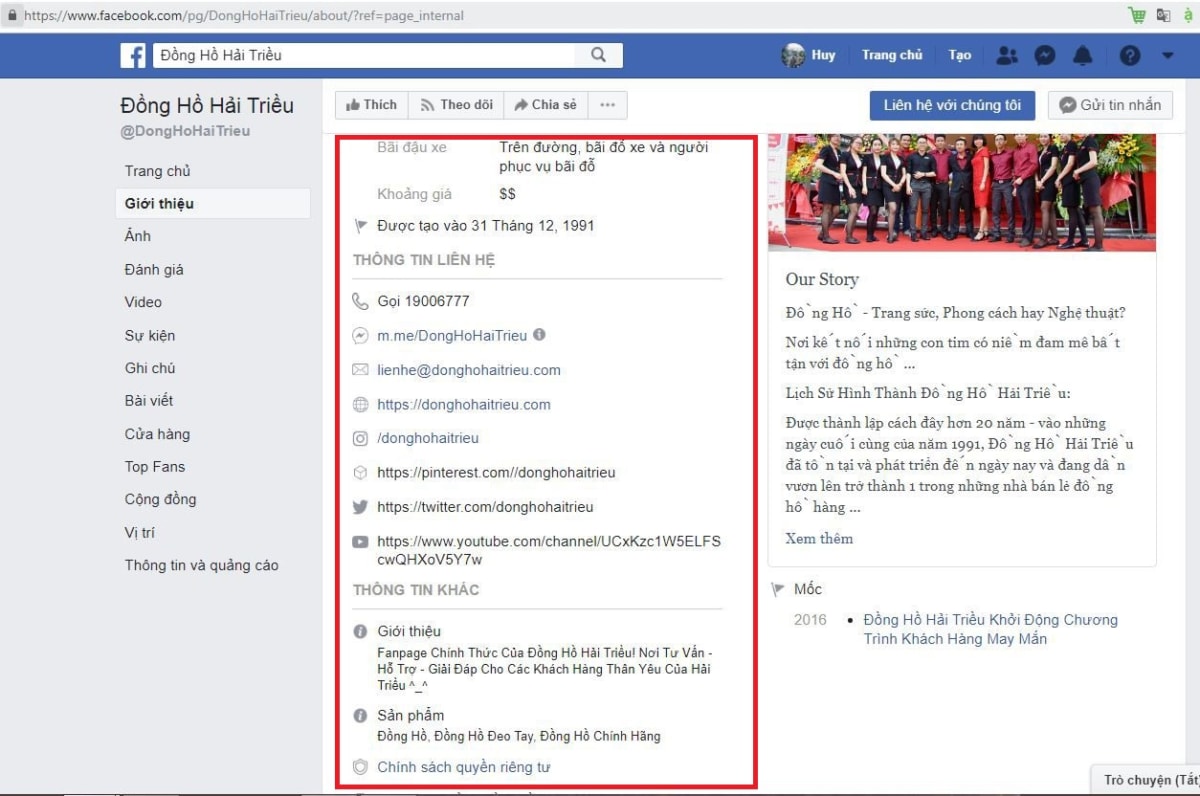
Task: Click the Huy profile avatar
Action: 793,56
